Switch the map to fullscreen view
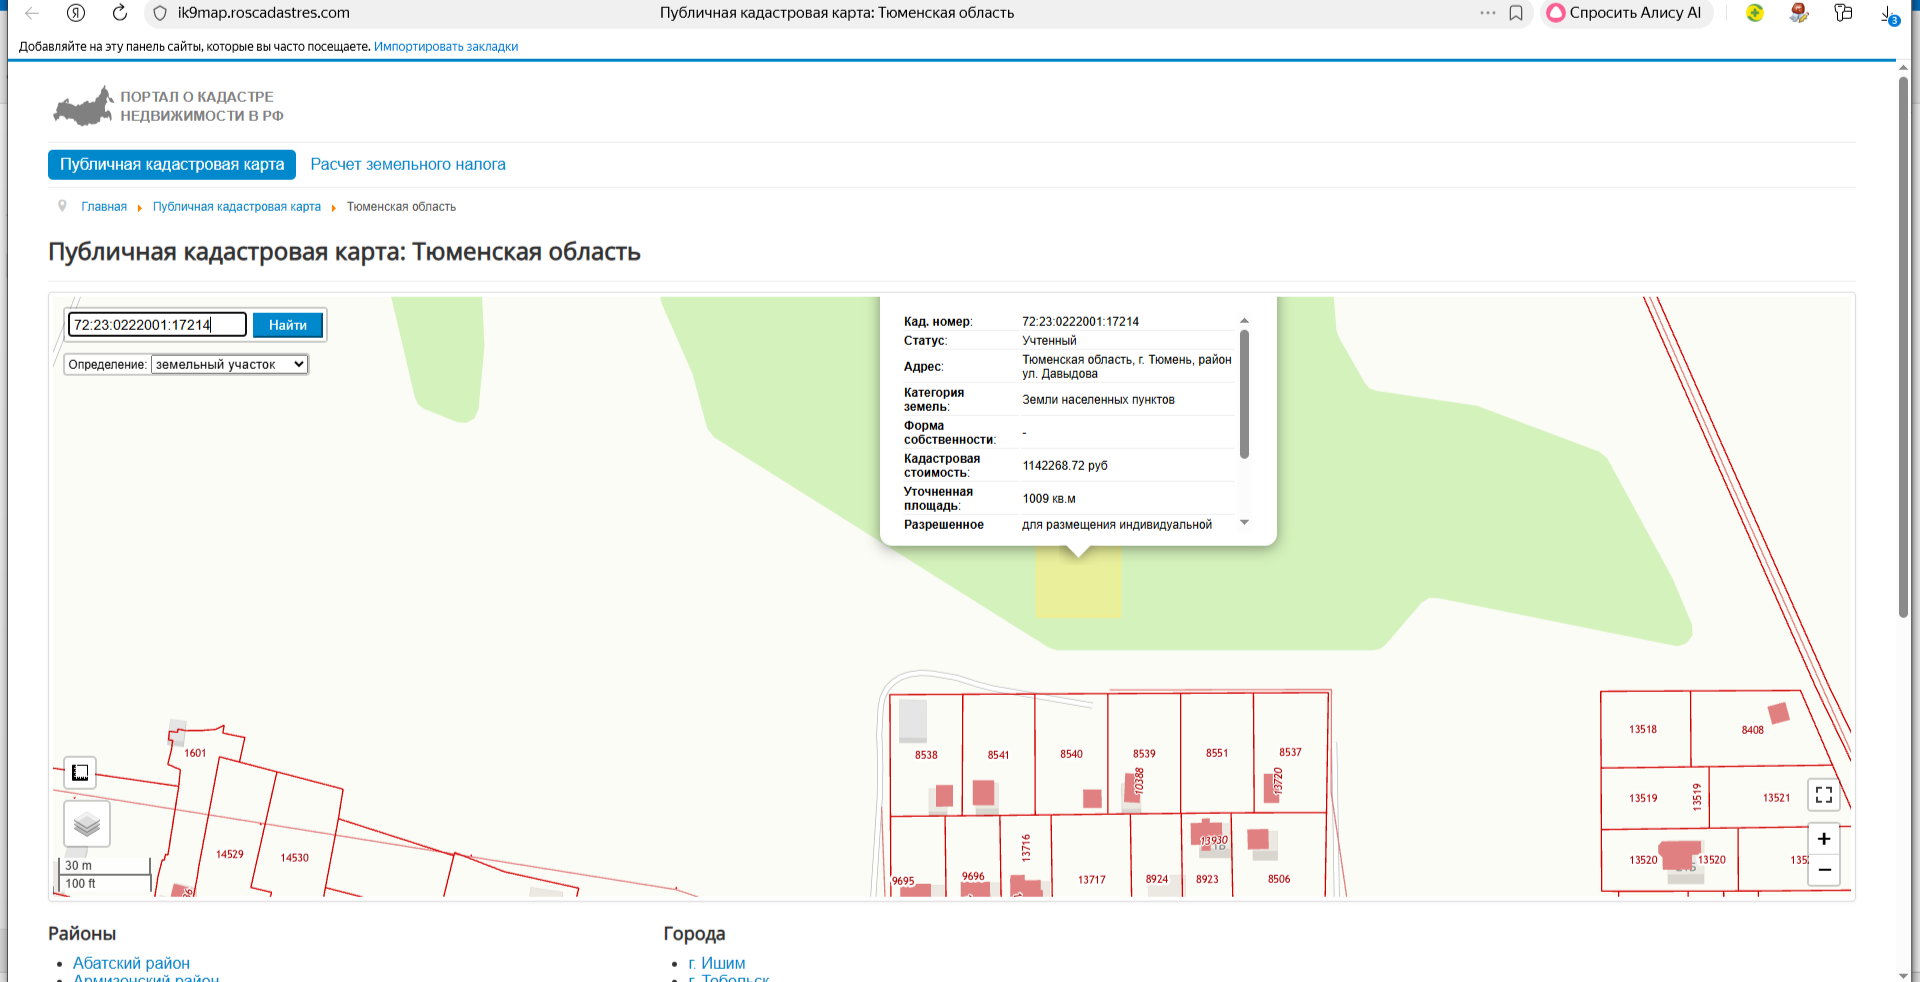This screenshot has width=1920, height=982. 1824,795
